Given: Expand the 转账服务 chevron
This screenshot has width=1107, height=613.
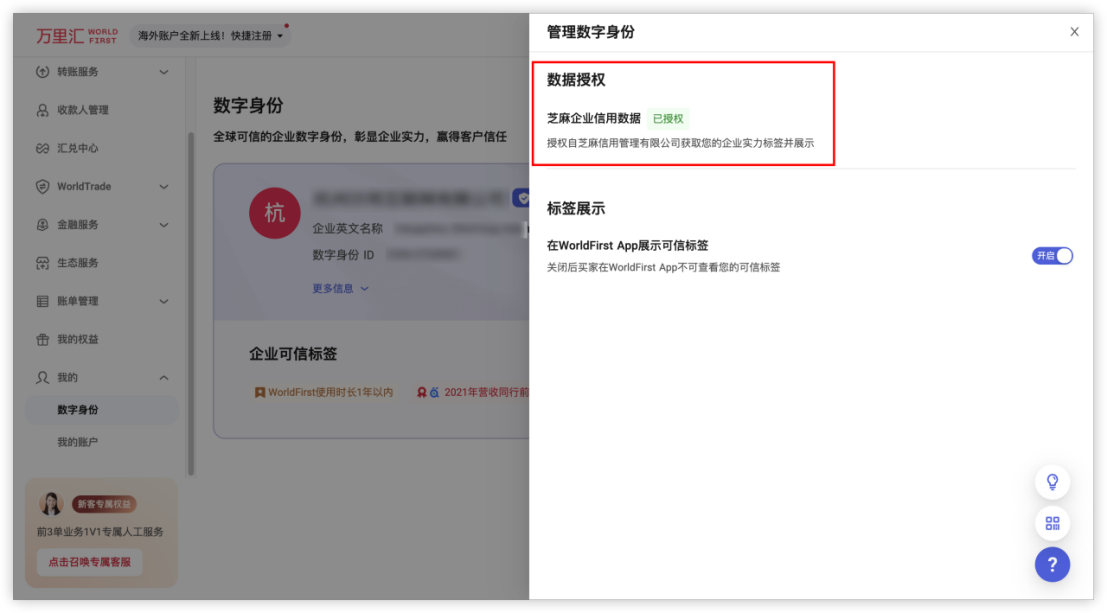Looking at the screenshot, I should coord(164,72).
